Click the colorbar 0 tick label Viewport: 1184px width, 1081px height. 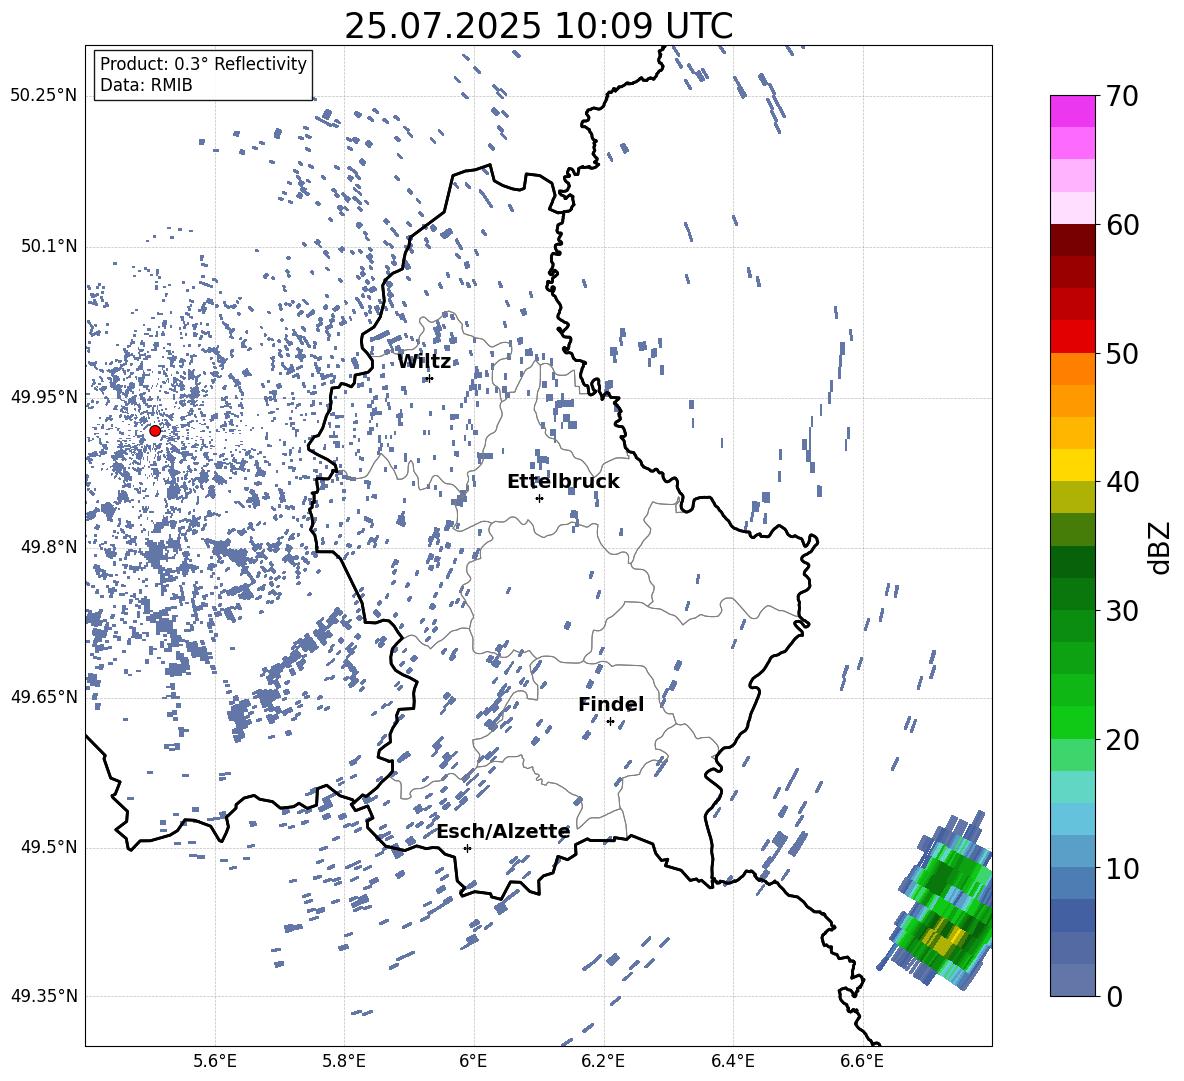[x=1114, y=996]
